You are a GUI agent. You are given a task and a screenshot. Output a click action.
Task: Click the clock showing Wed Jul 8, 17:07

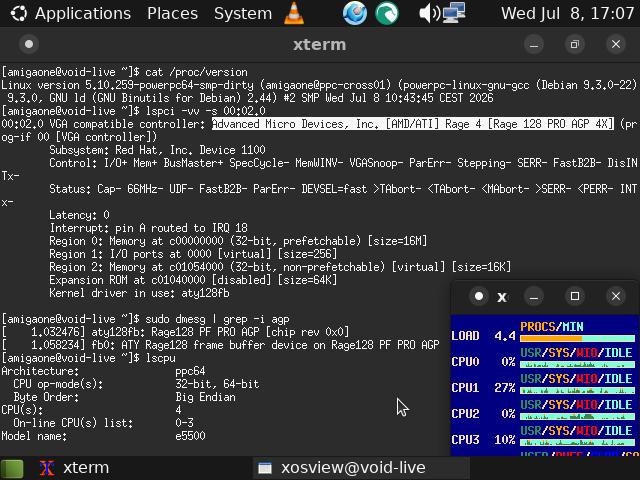pos(567,13)
